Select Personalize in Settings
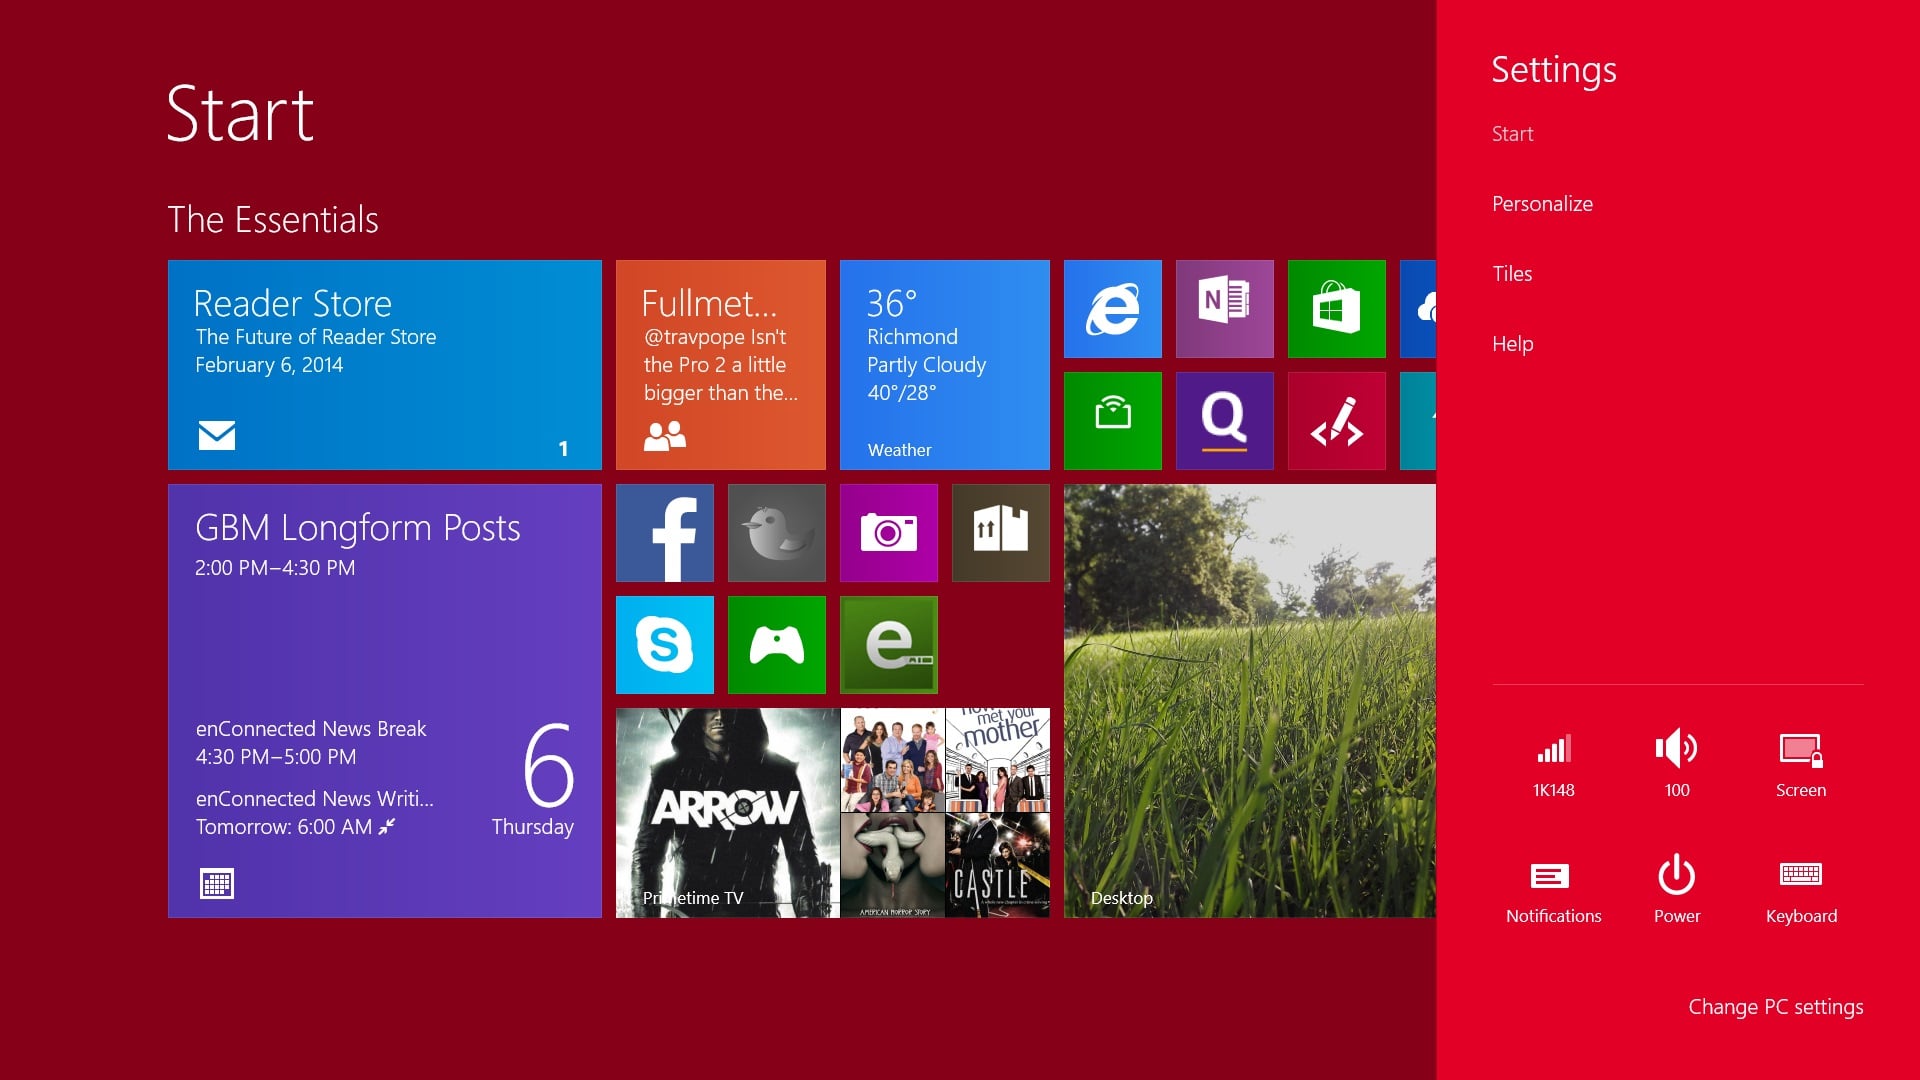This screenshot has height=1080, width=1920. pyautogui.click(x=1542, y=204)
